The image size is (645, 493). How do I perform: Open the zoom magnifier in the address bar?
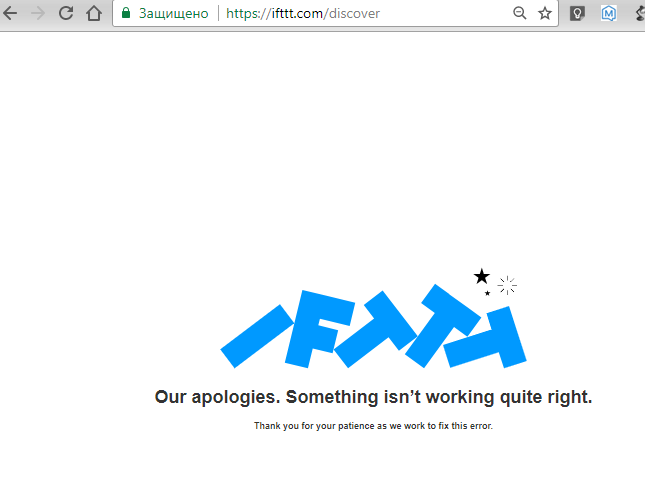coord(520,13)
